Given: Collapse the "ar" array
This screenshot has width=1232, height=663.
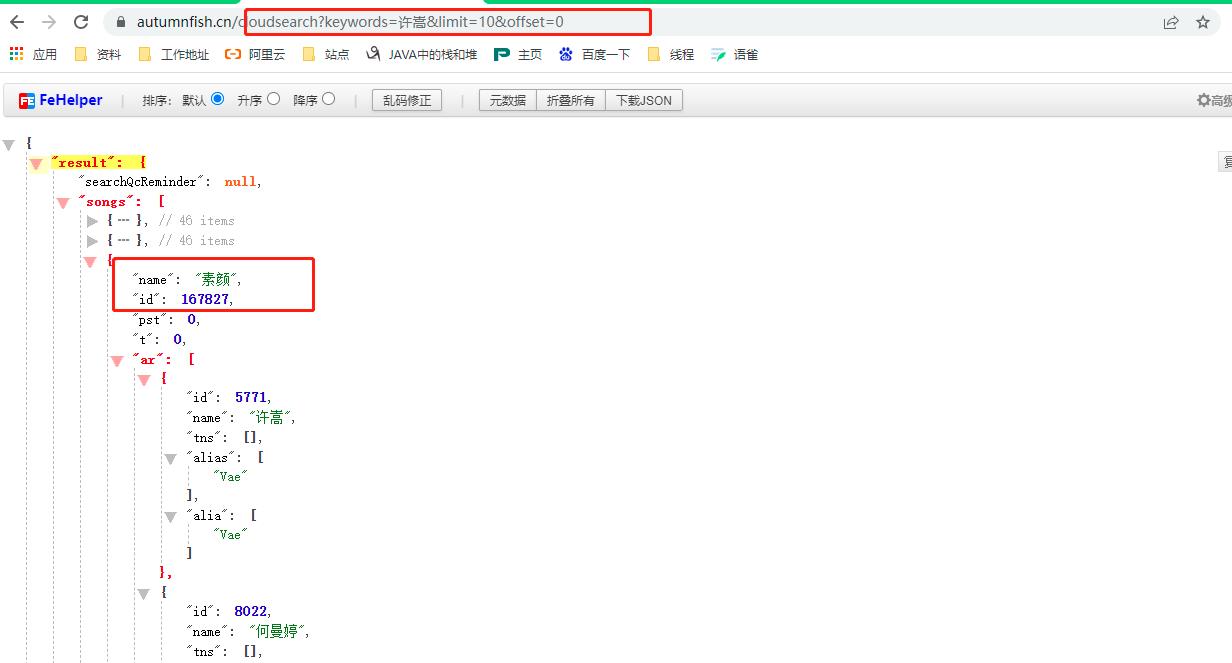Looking at the screenshot, I should click(x=117, y=360).
